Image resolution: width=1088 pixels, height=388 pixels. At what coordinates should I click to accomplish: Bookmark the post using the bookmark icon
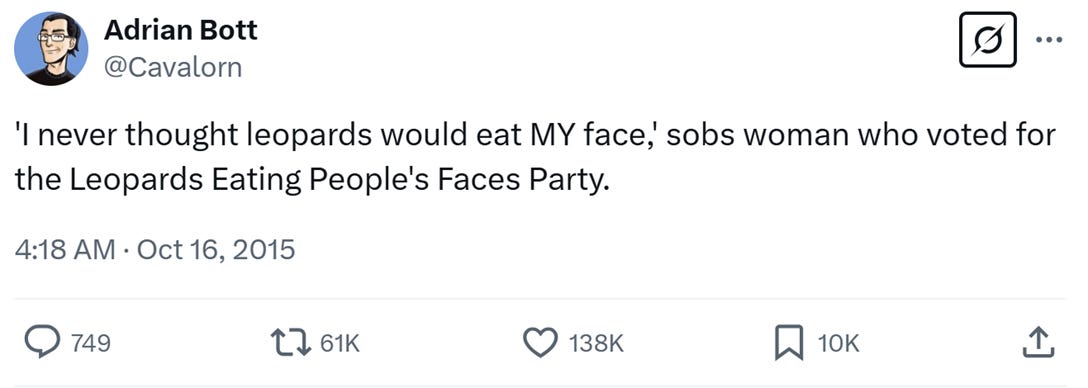(x=788, y=344)
